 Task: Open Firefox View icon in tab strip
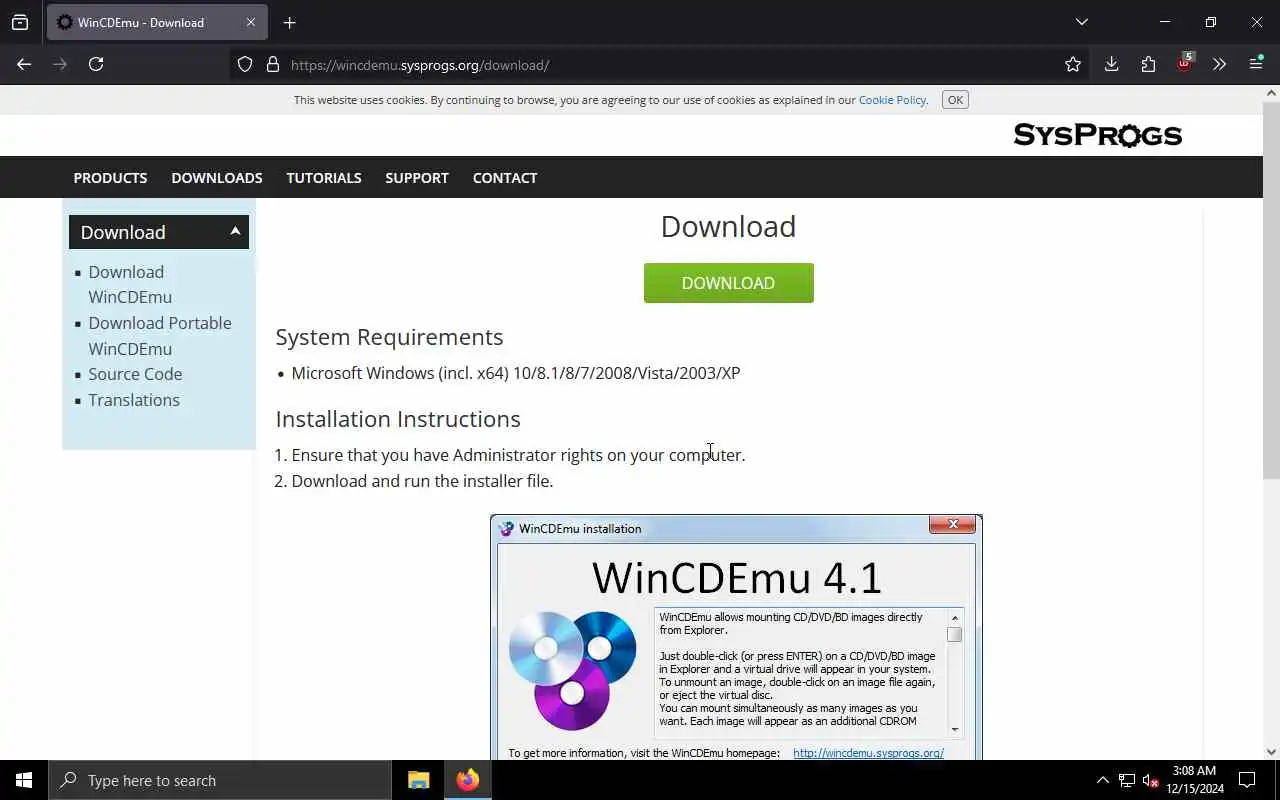click(20, 22)
